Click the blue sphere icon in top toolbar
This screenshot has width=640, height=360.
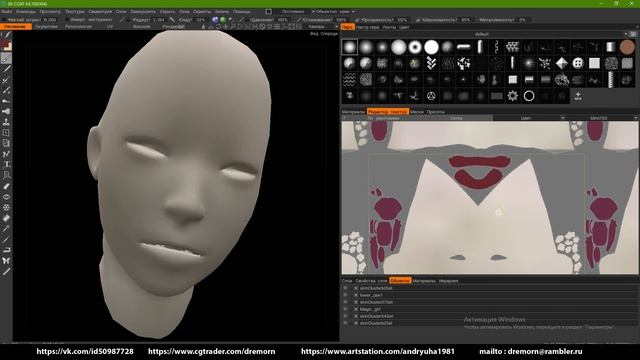[216, 20]
